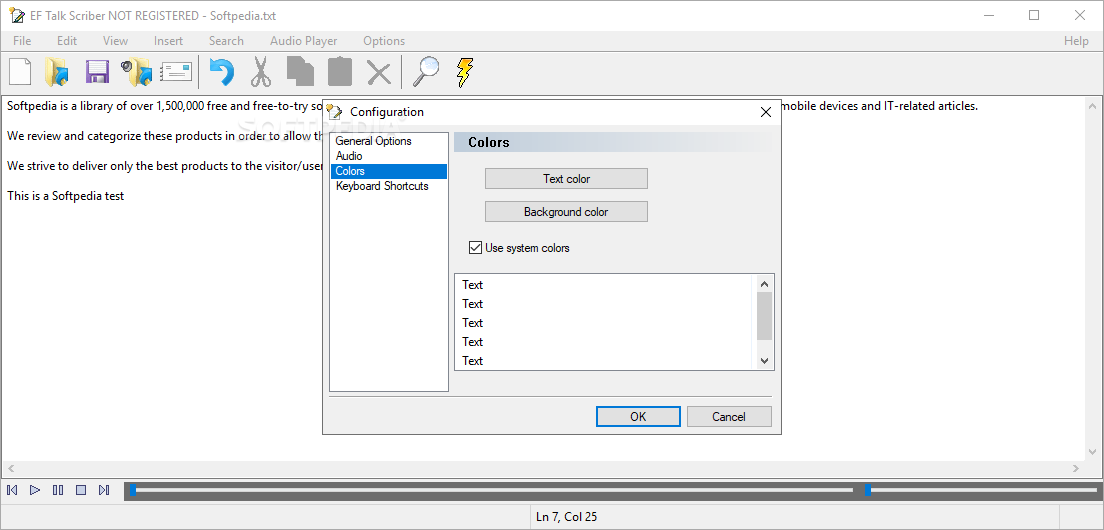Image resolution: width=1104 pixels, height=530 pixels.
Task: Close the Configuration dialog
Action: [x=766, y=112]
